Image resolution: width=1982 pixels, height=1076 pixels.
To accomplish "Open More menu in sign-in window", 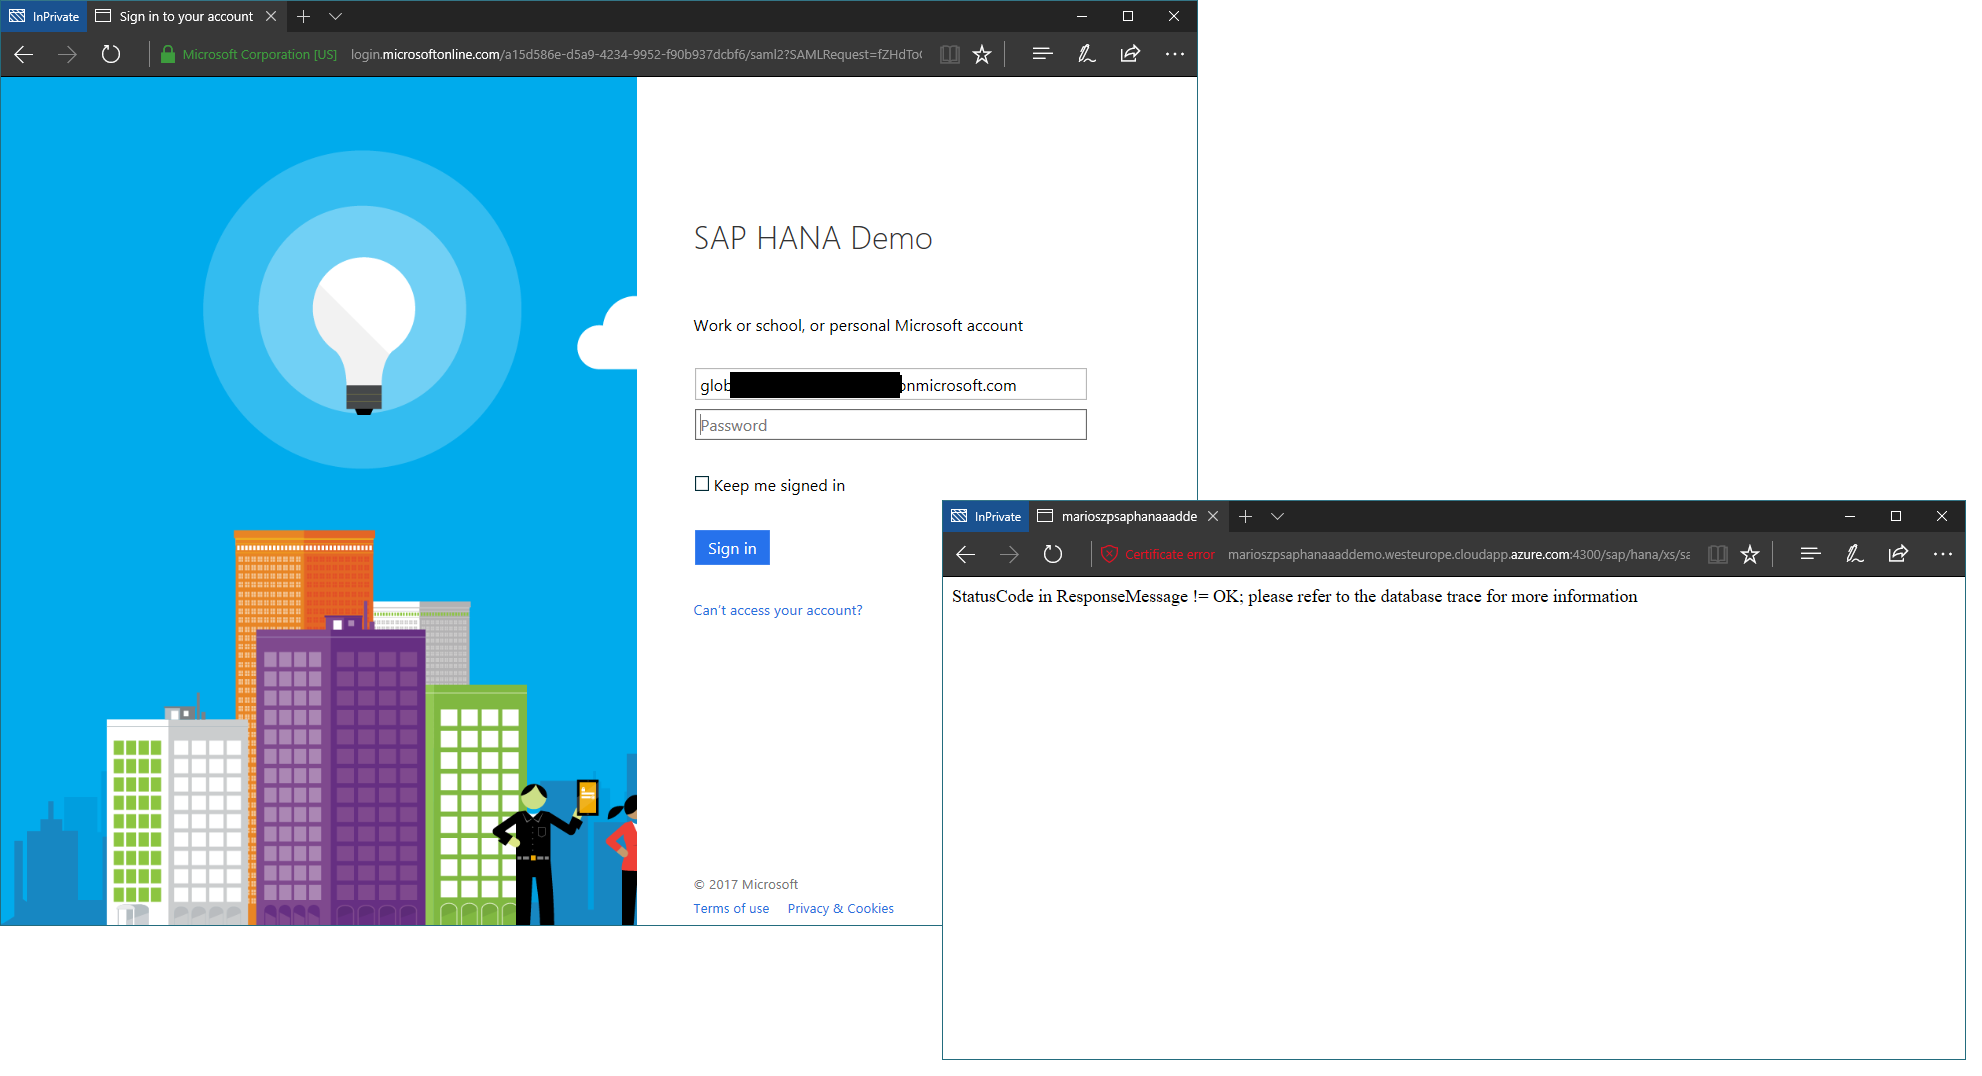I will [x=1175, y=54].
